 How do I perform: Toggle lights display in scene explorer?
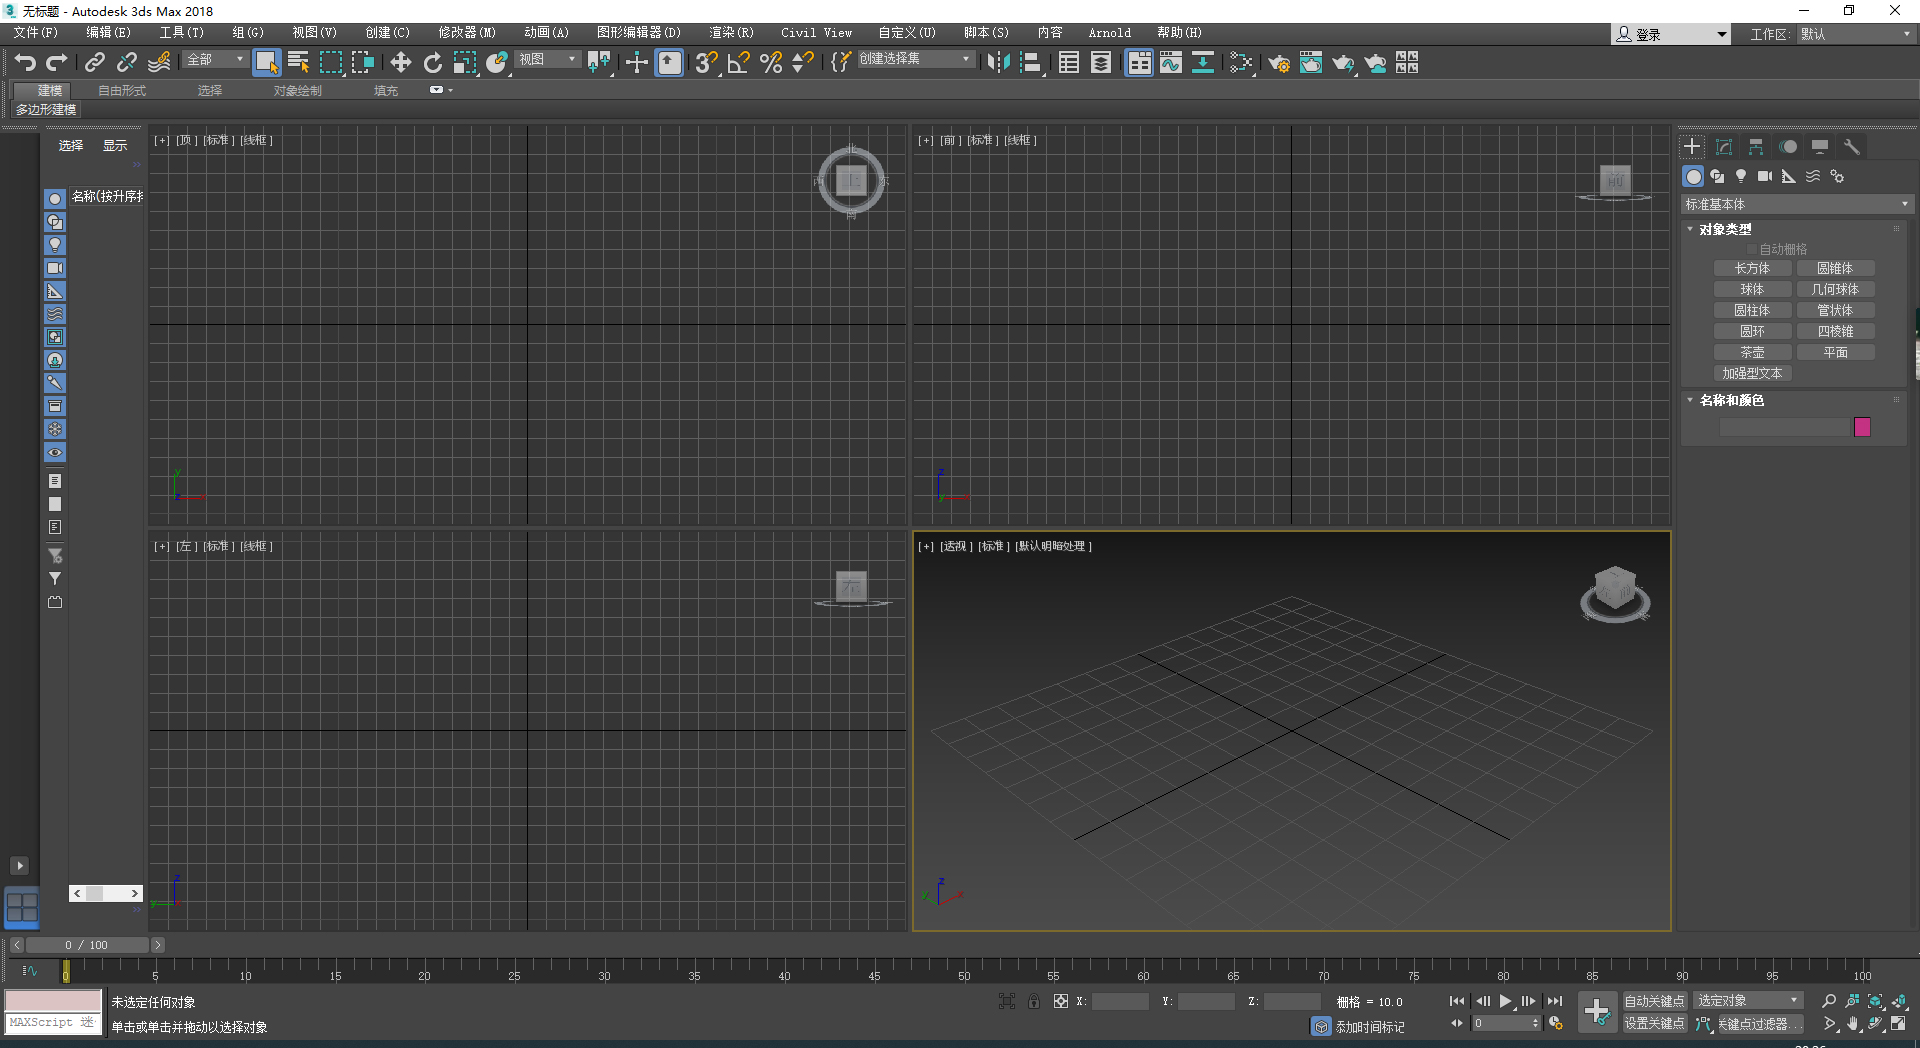point(55,245)
